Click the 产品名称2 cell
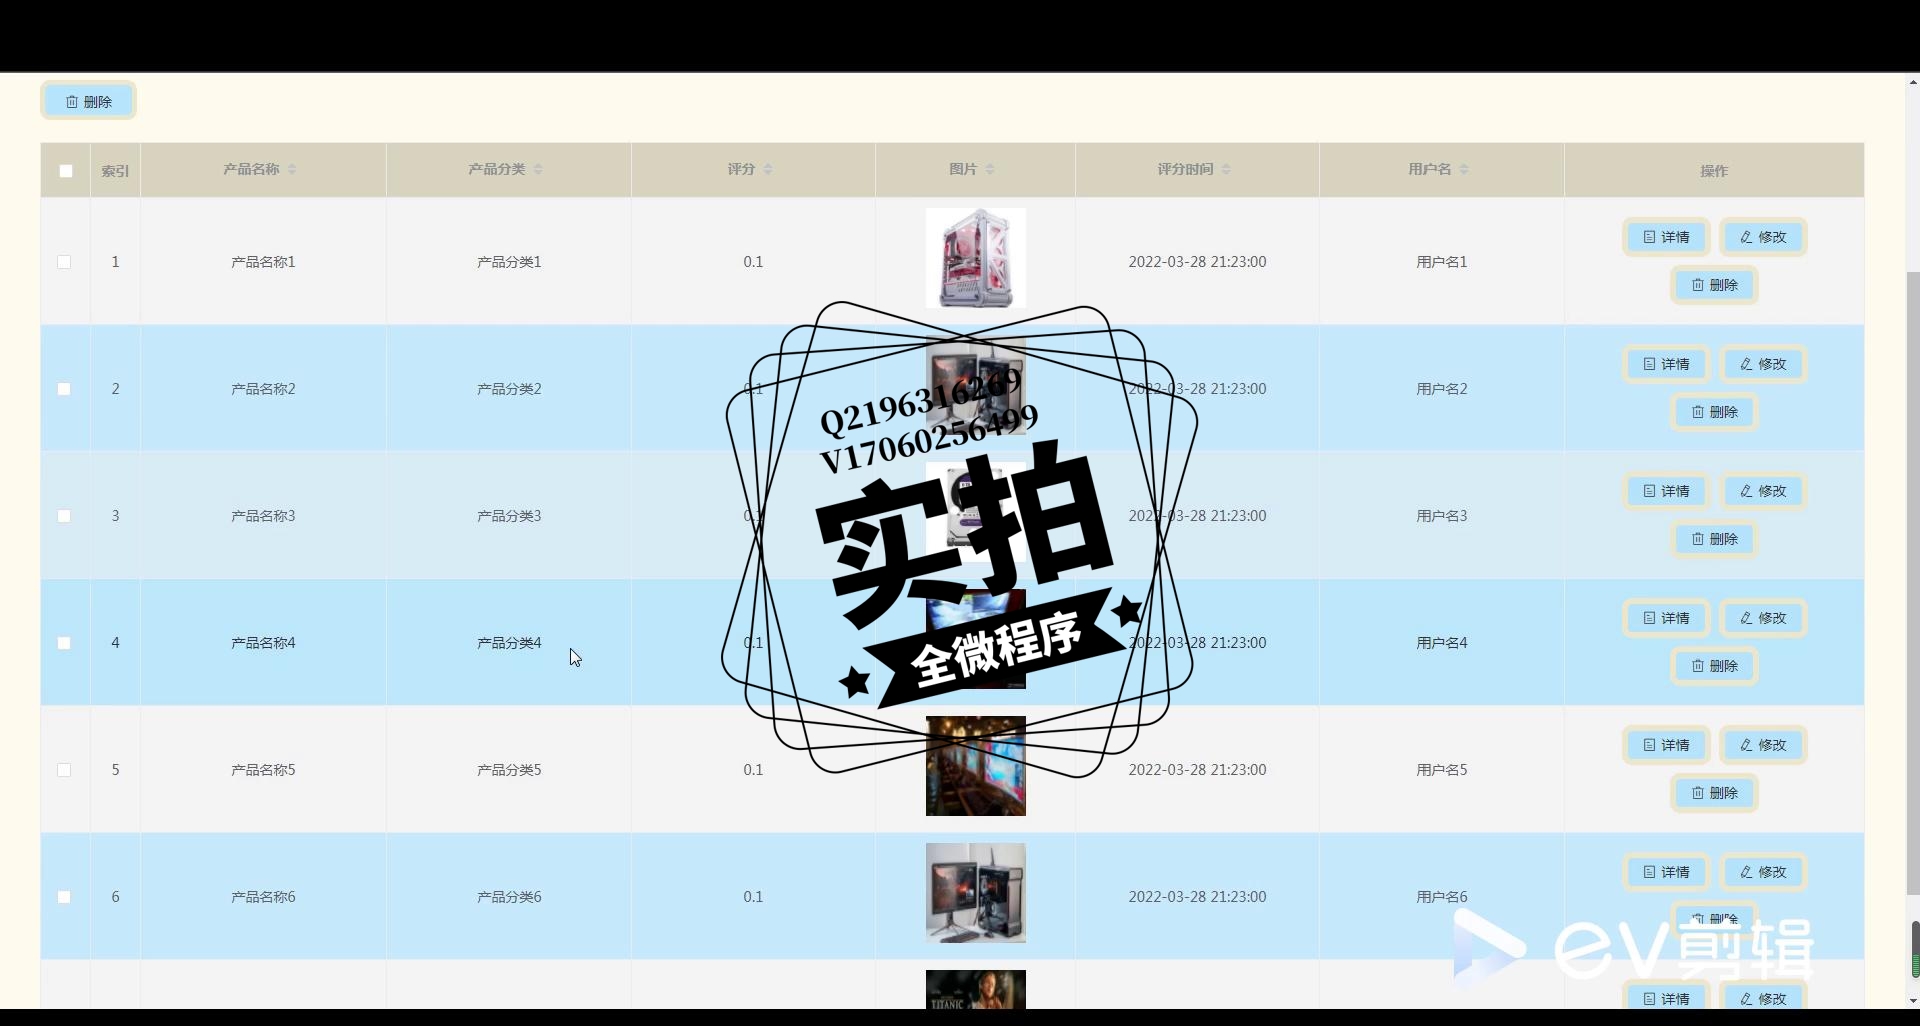This screenshot has width=1920, height=1026. (263, 389)
